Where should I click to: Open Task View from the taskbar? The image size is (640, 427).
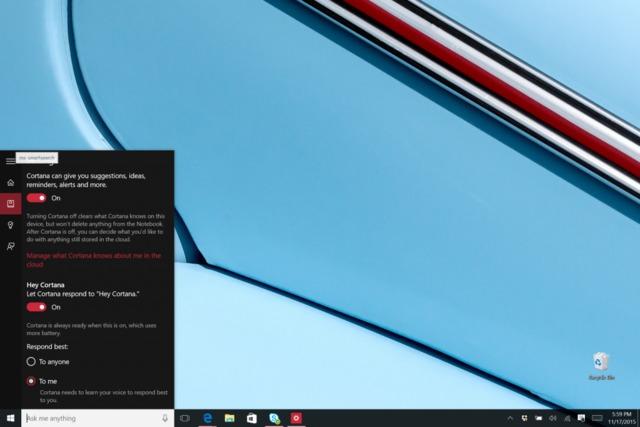[185, 418]
